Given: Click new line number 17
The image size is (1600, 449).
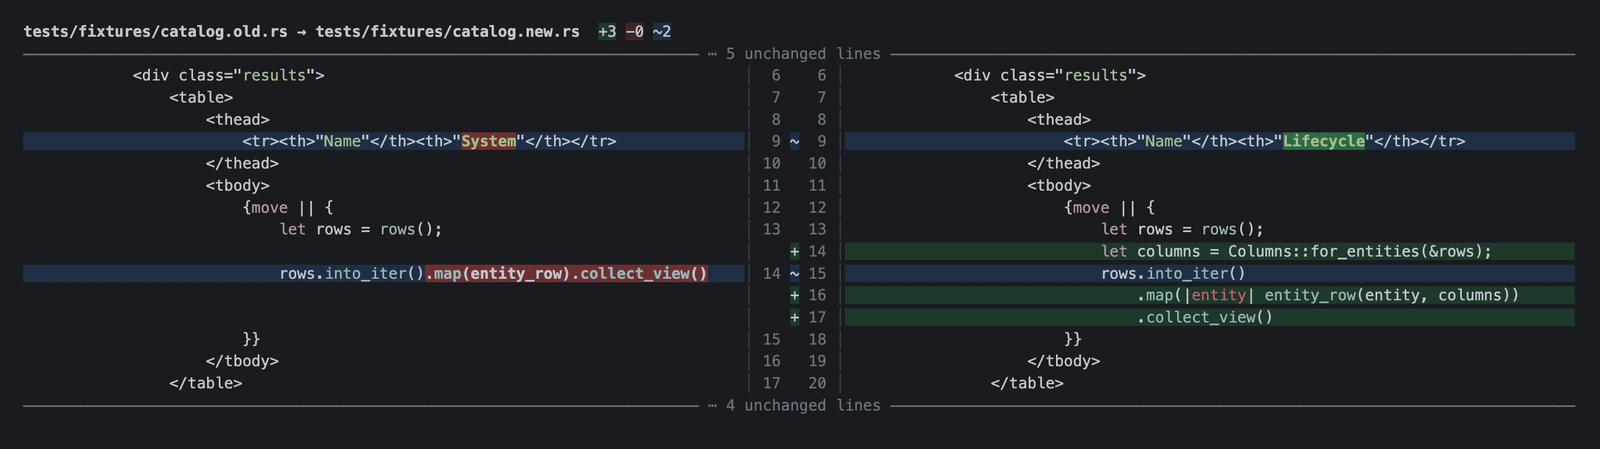Looking at the screenshot, I should [x=817, y=318].
